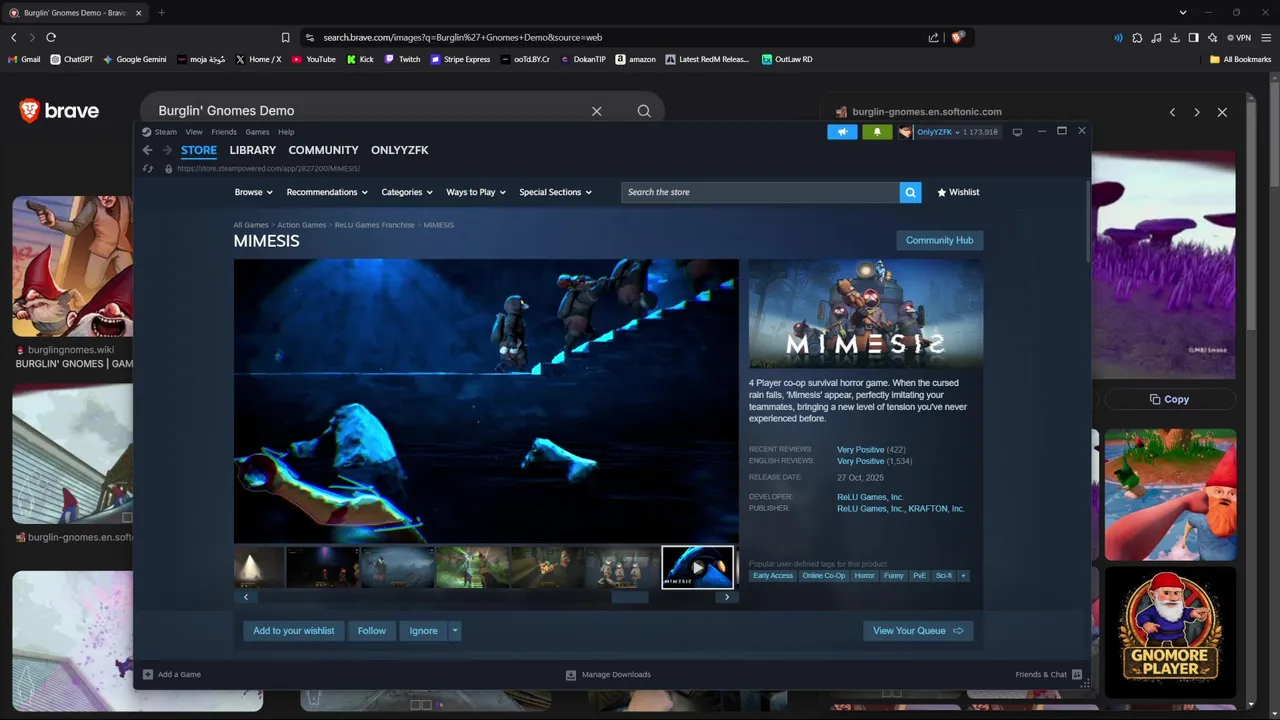Click the Ignore button

[x=423, y=631]
